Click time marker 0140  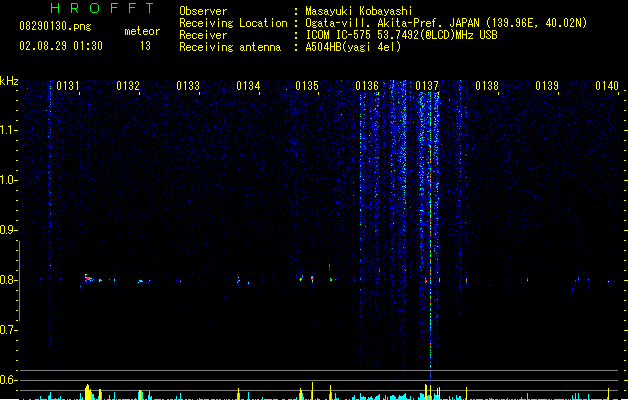607,86
